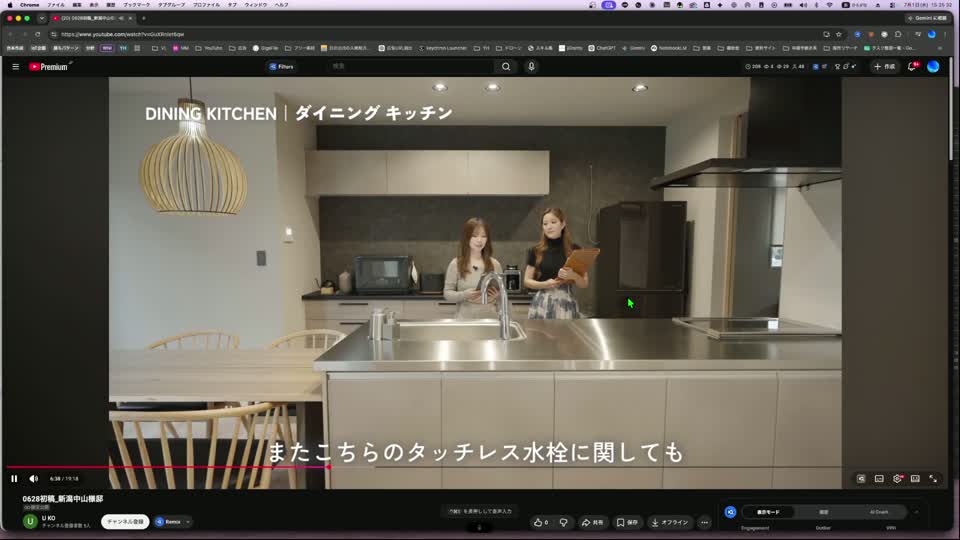Click the page vertical scrollbar

tap(951, 110)
